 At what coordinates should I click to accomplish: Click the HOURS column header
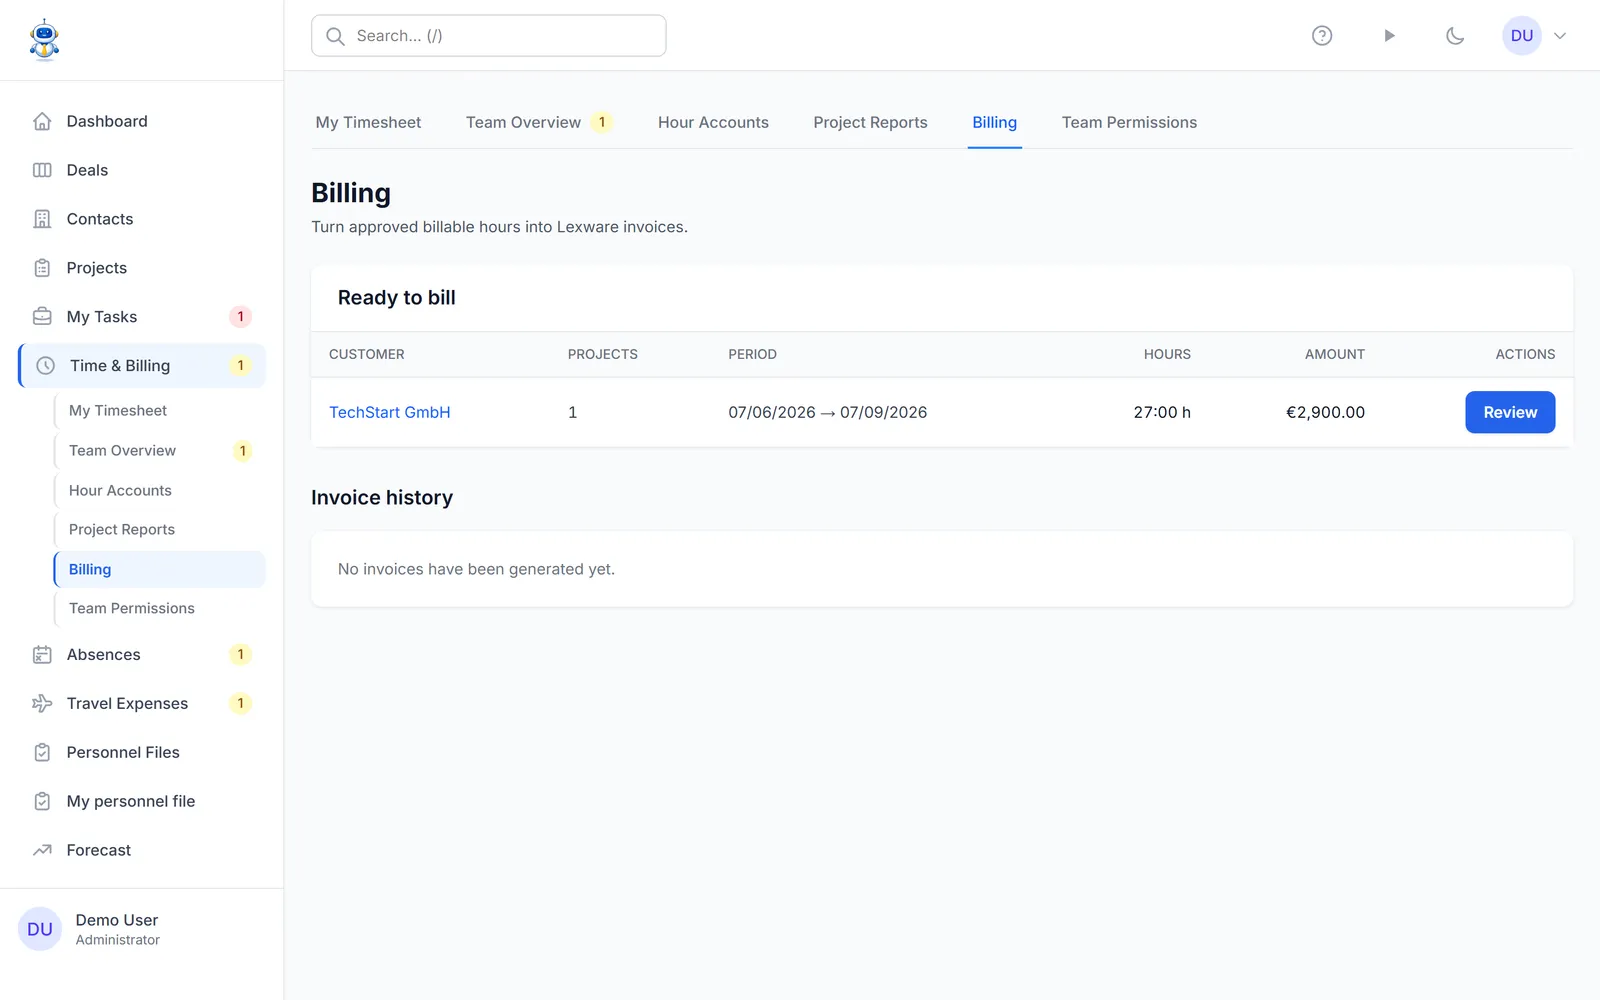1167,354
